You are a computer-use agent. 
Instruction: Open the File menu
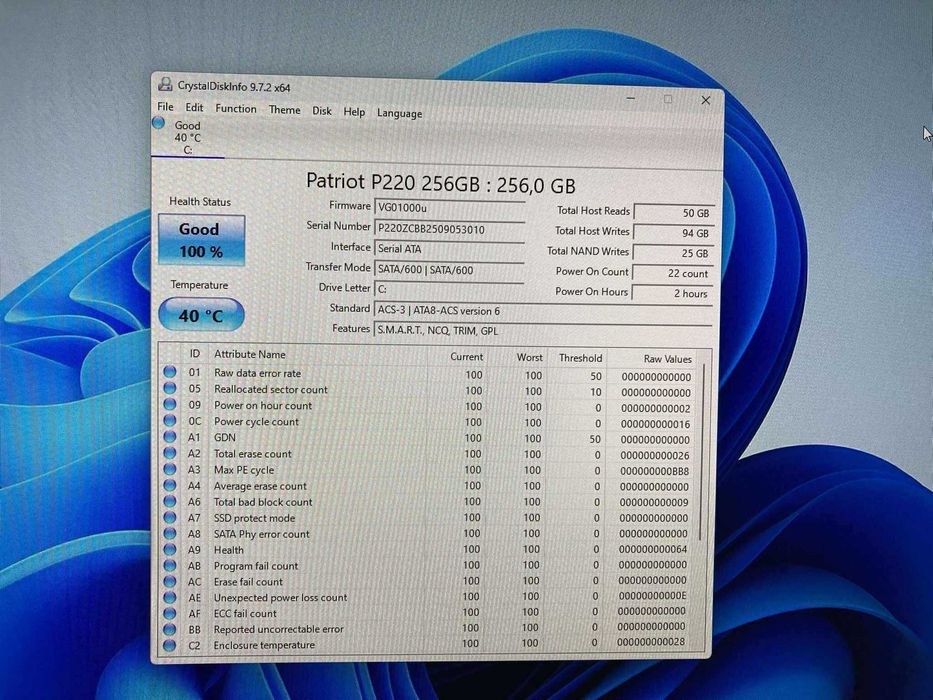165,107
